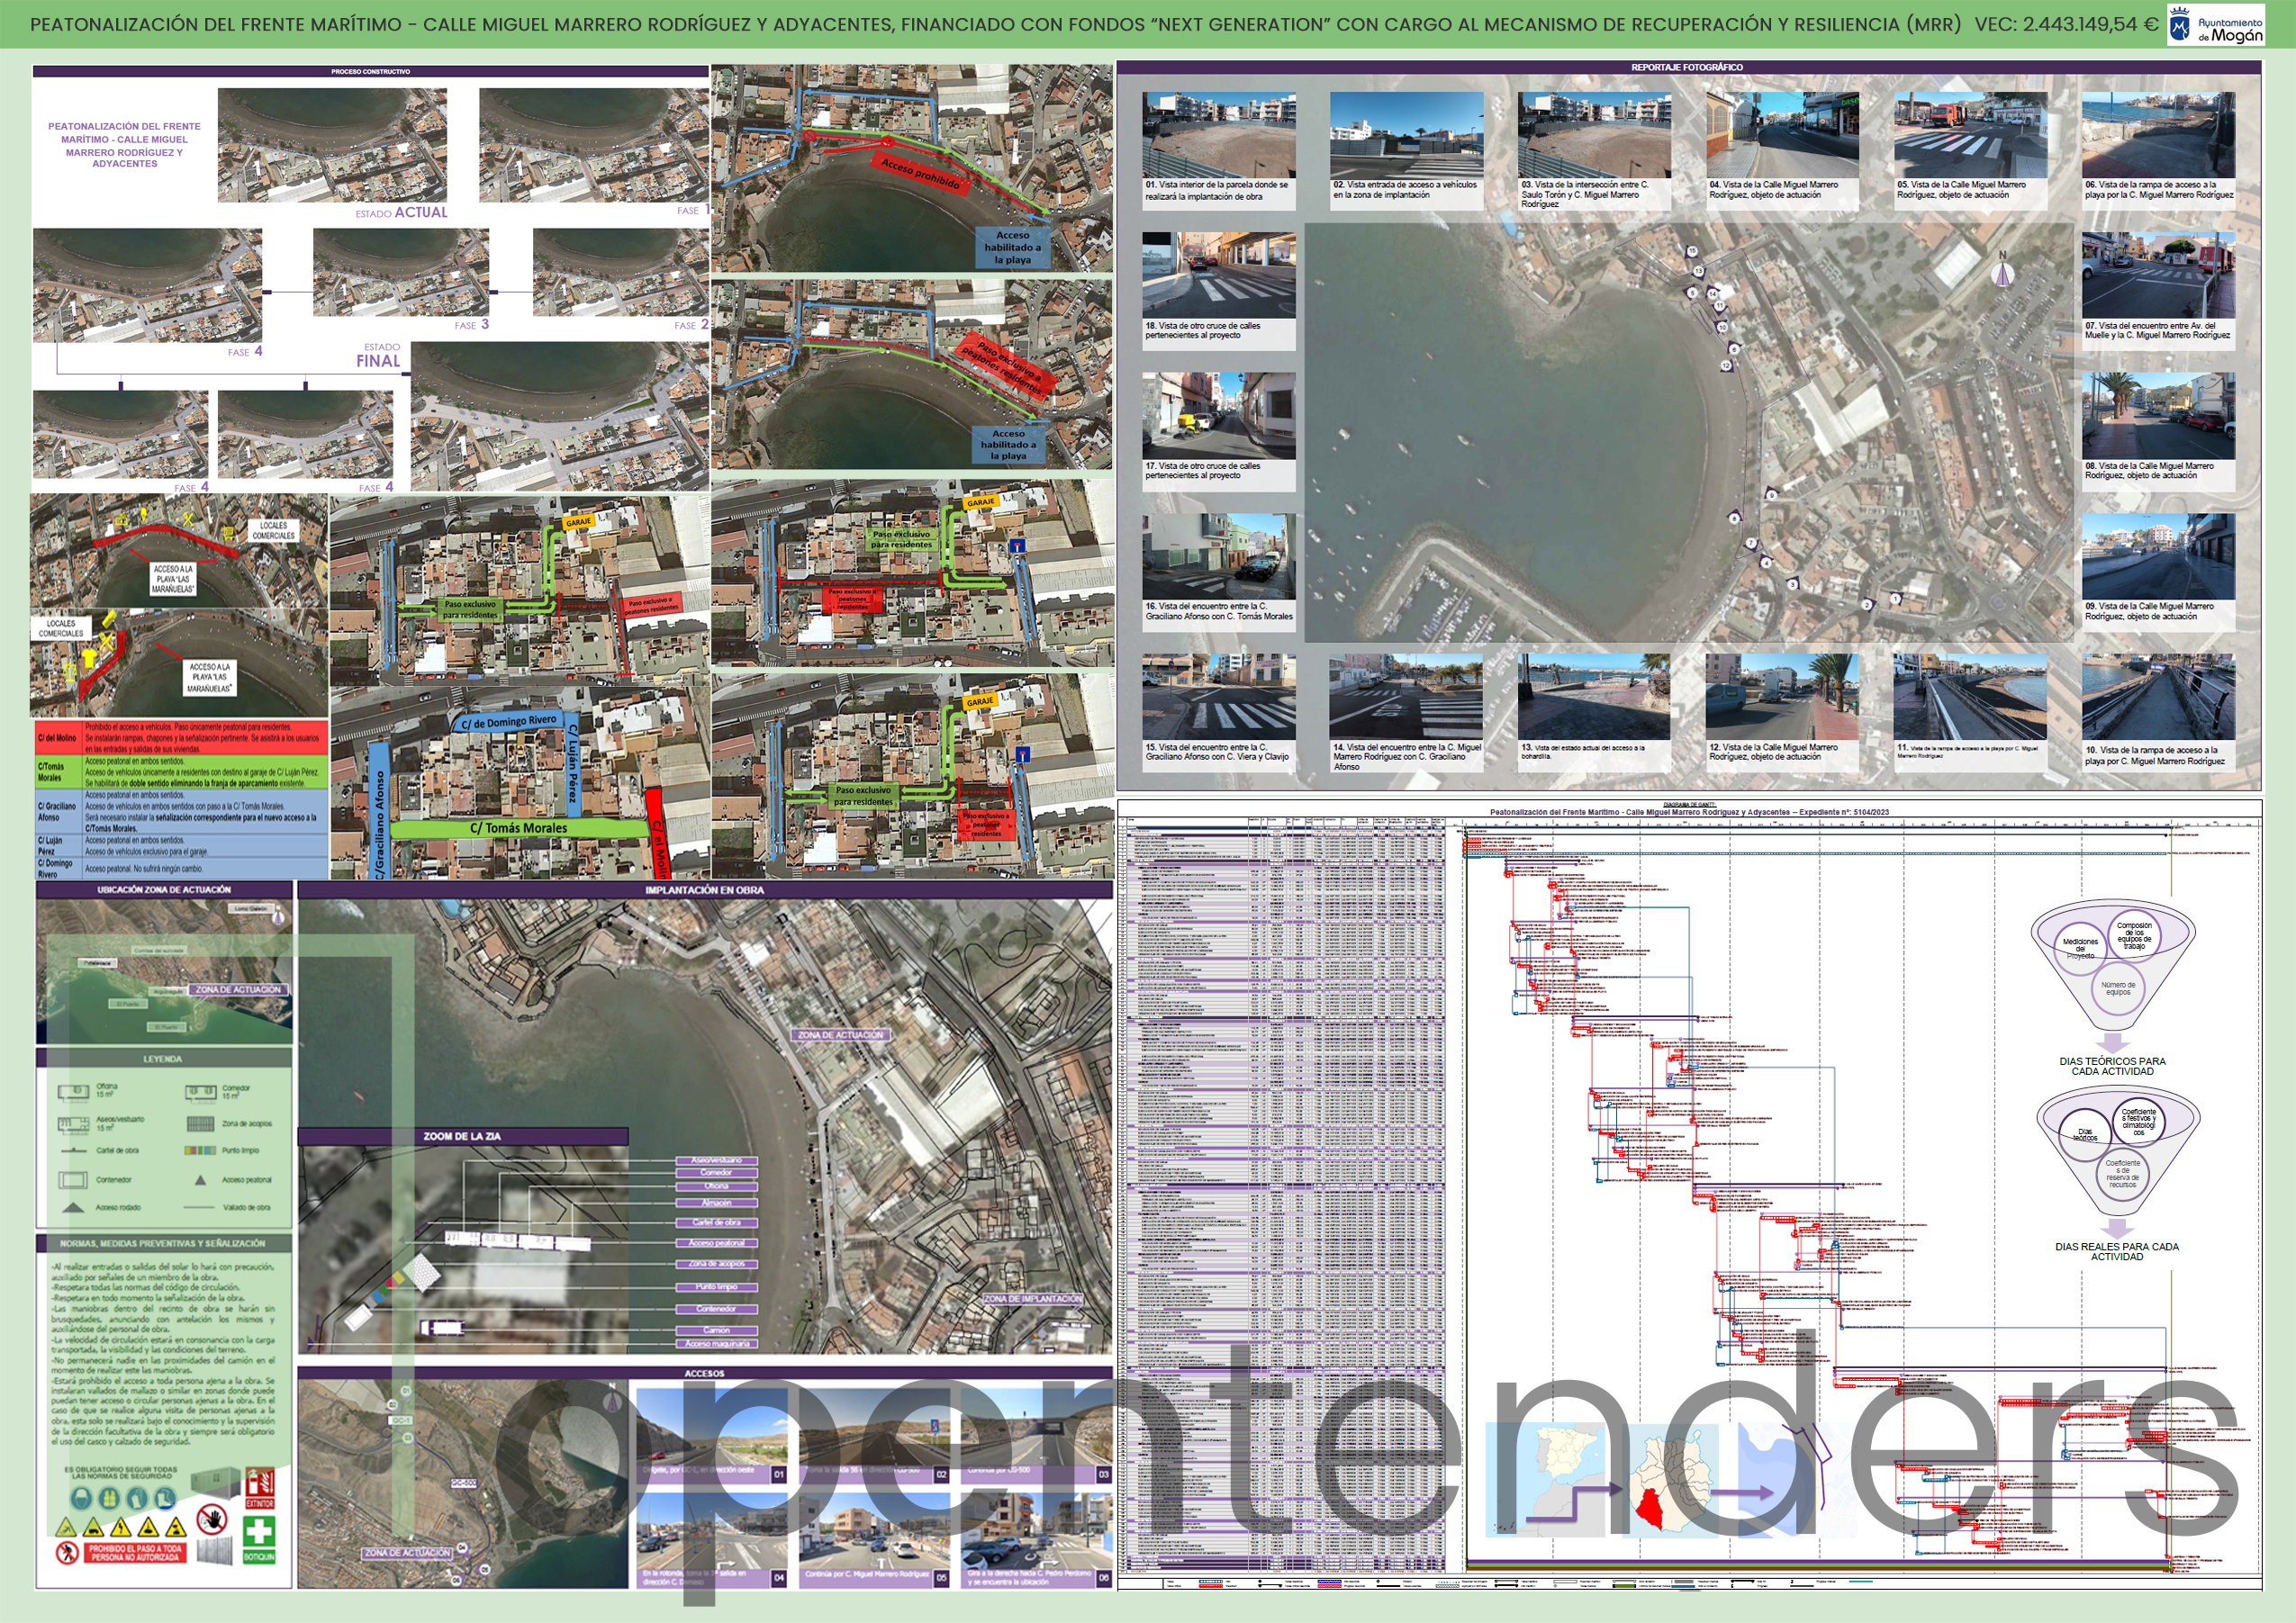Click the Oficina 15 m² symbol in LEYENDA

(74, 1092)
